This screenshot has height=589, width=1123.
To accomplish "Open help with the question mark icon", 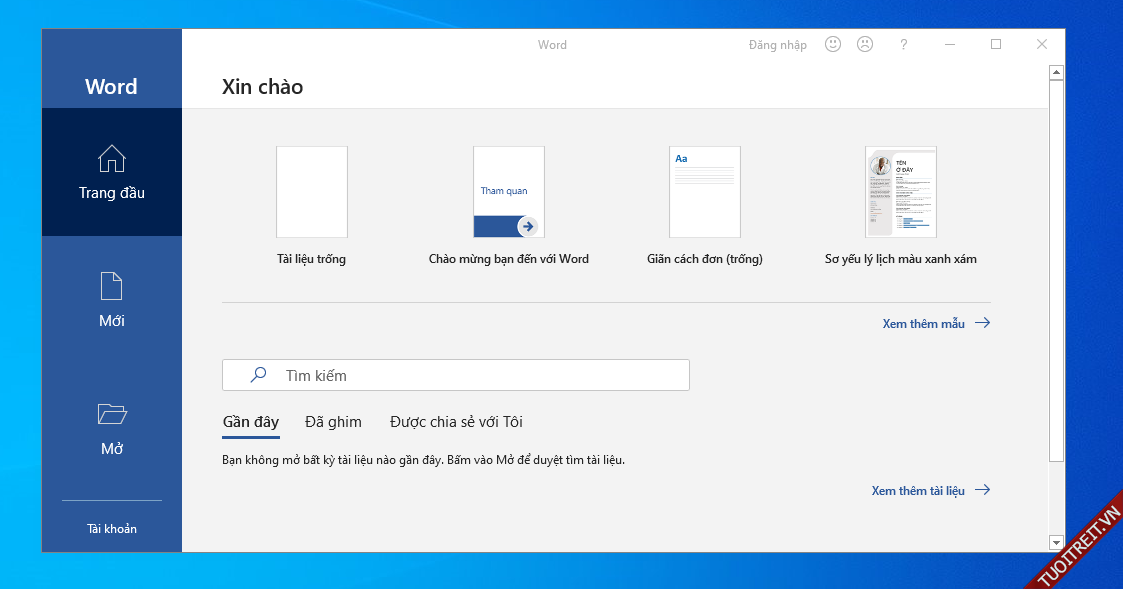I will pyautogui.click(x=904, y=44).
